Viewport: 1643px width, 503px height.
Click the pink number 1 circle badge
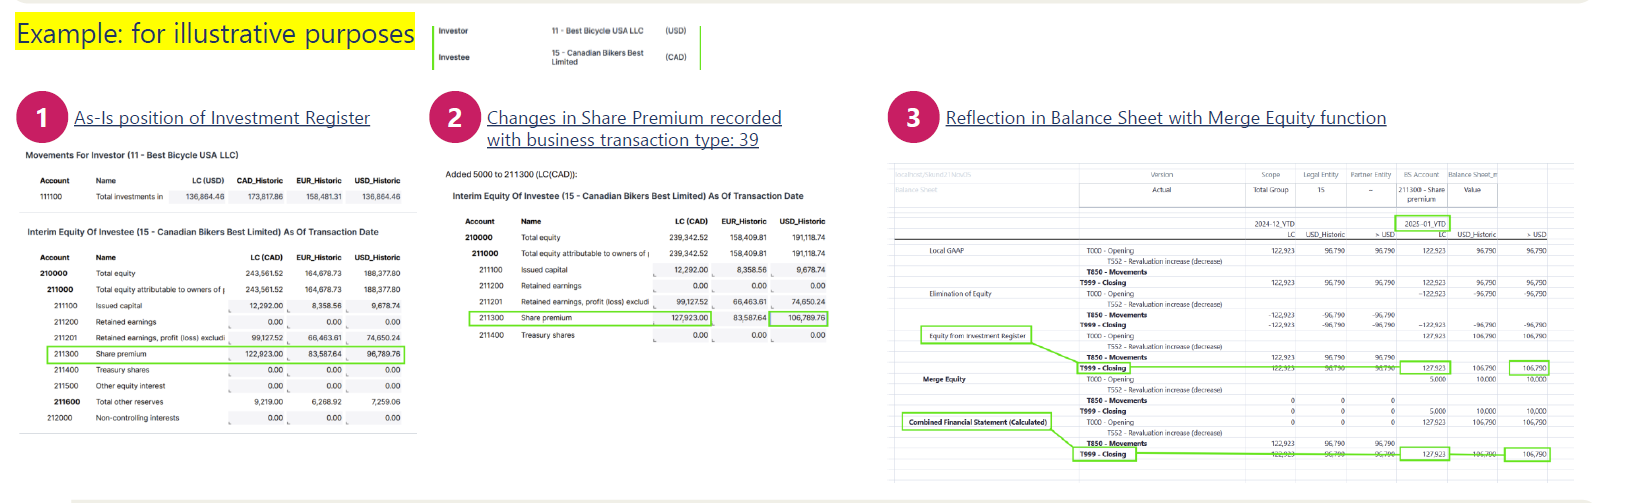click(x=42, y=118)
